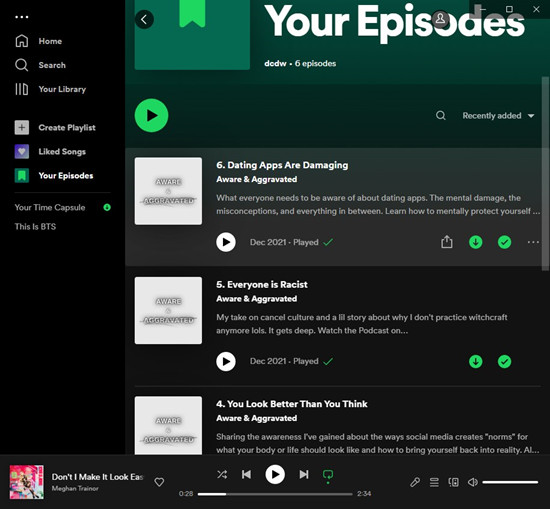This screenshot has width=550, height=509.
Task: Open This Is BTS playlist
Action: 35,227
